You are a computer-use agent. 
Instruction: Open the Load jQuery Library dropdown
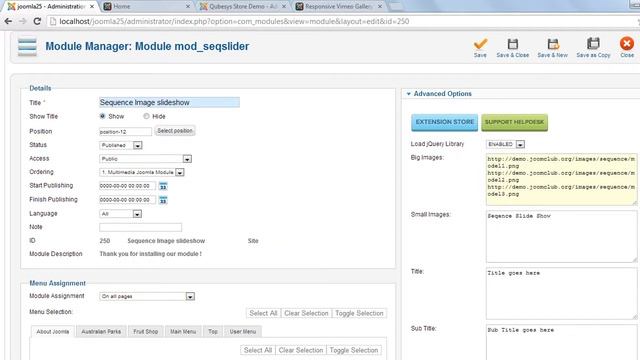pos(505,144)
